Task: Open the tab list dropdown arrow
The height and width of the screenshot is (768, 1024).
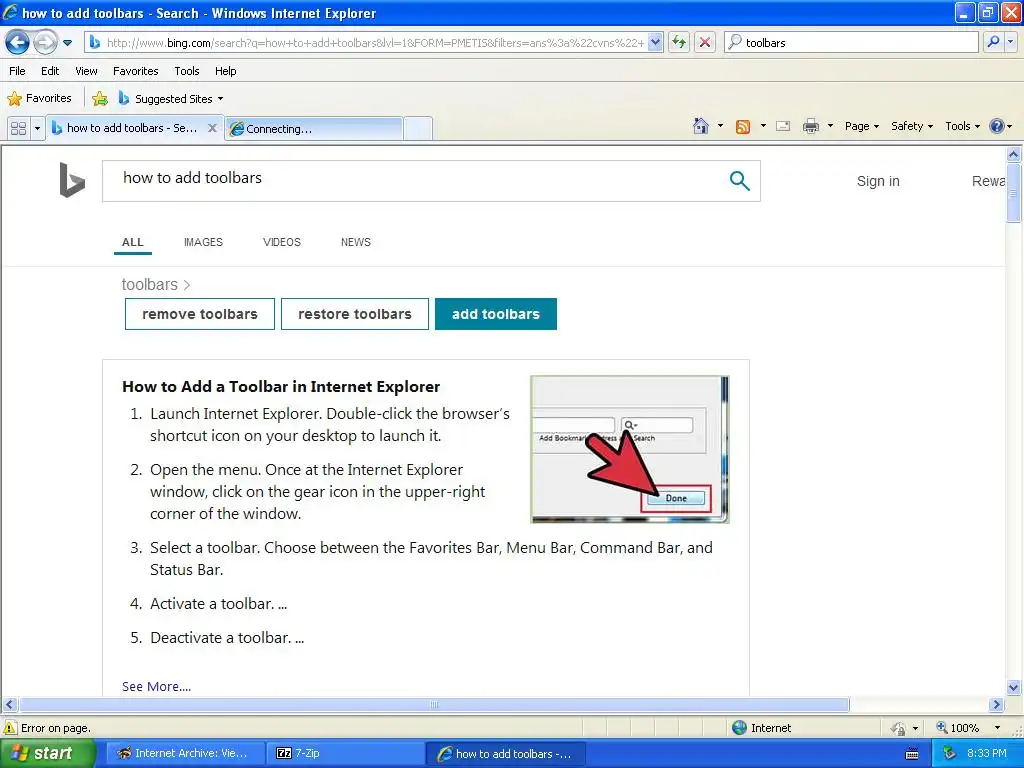Action: [37, 128]
